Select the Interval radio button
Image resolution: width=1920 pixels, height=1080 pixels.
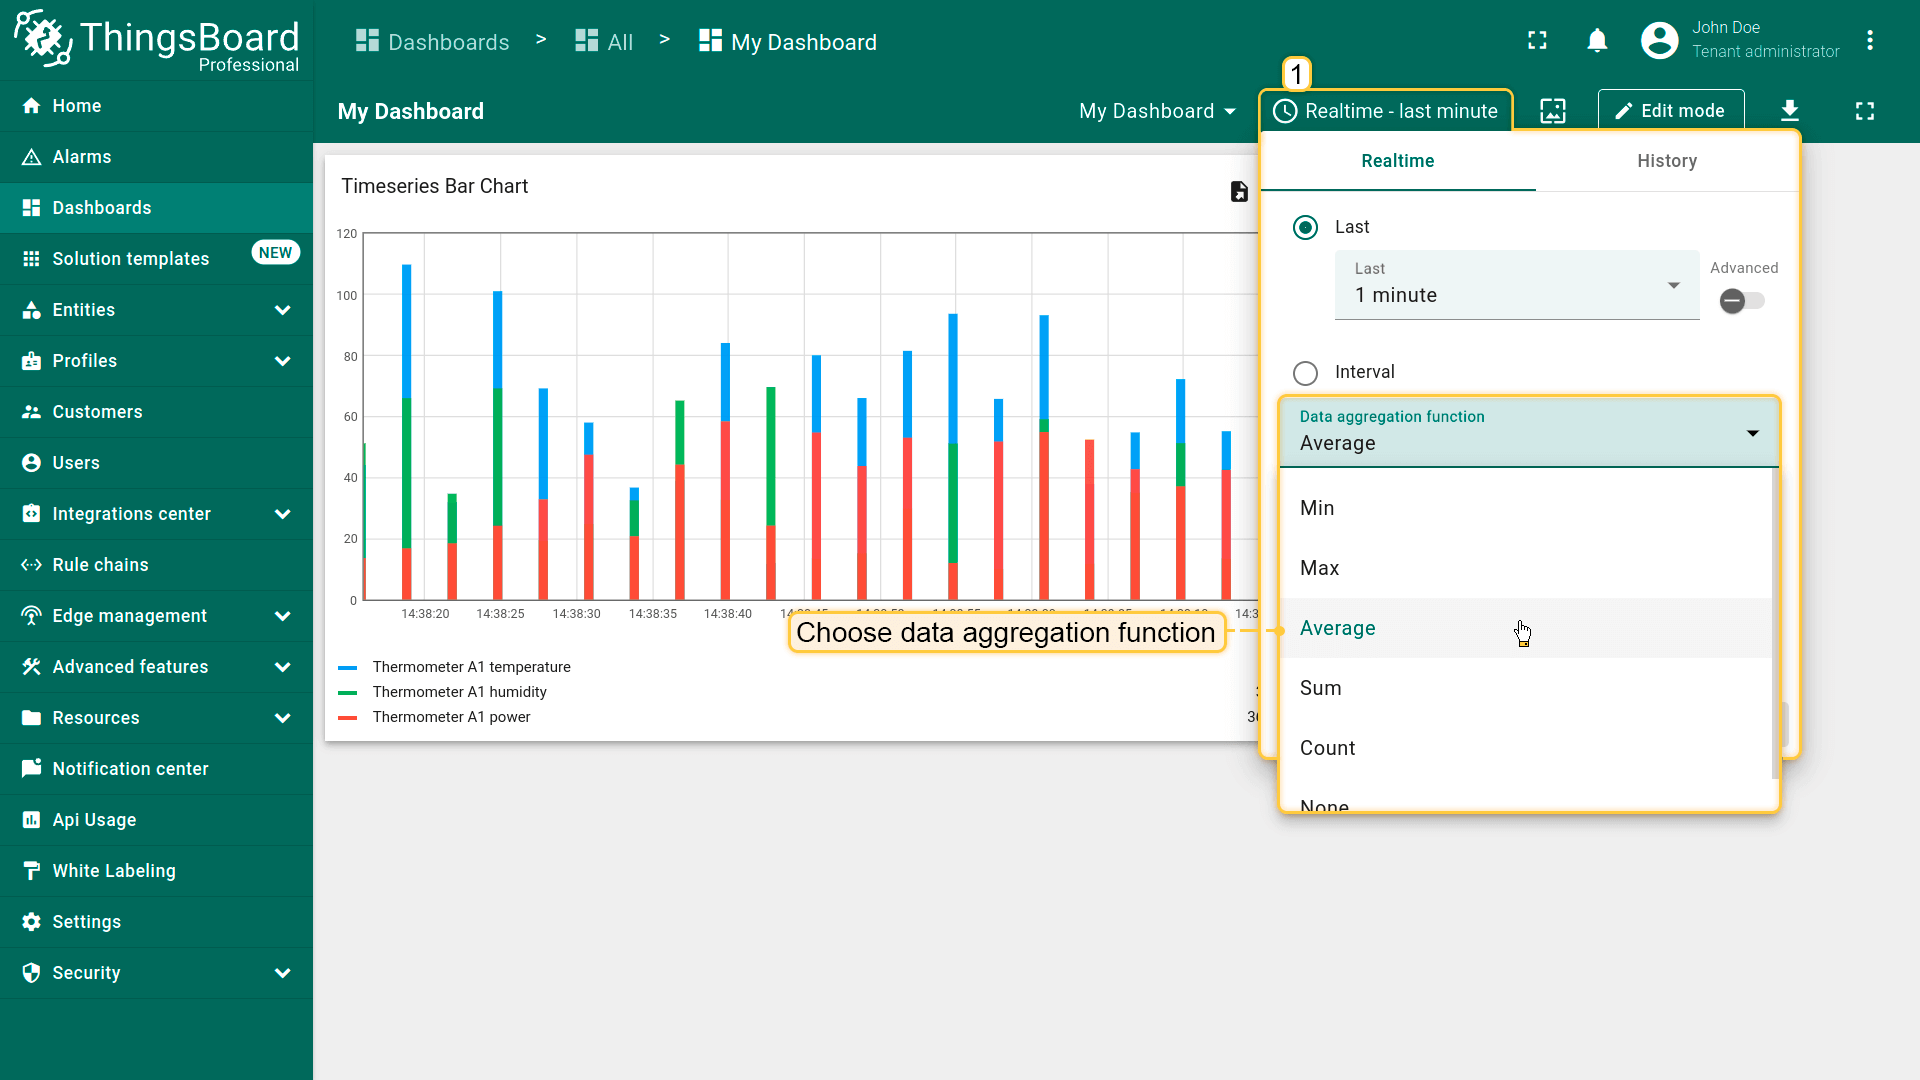point(1305,373)
